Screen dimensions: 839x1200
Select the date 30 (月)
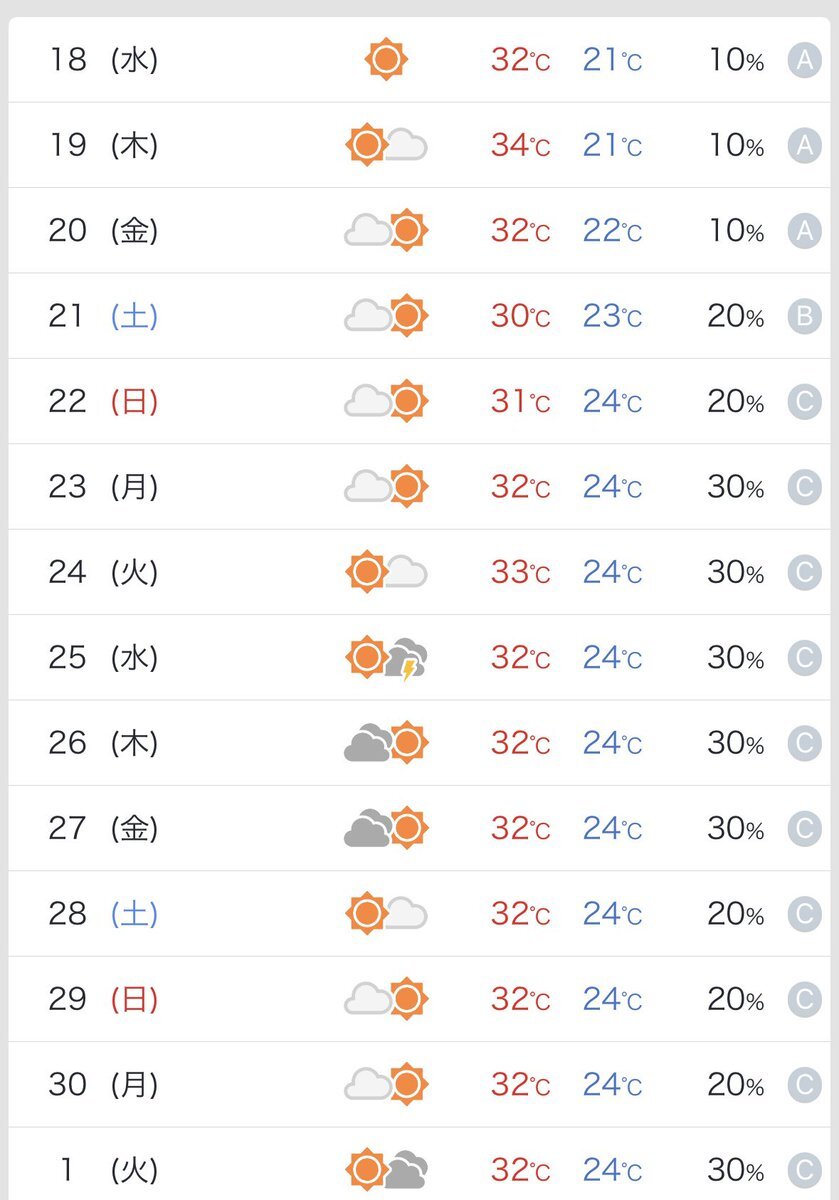click(x=103, y=1084)
